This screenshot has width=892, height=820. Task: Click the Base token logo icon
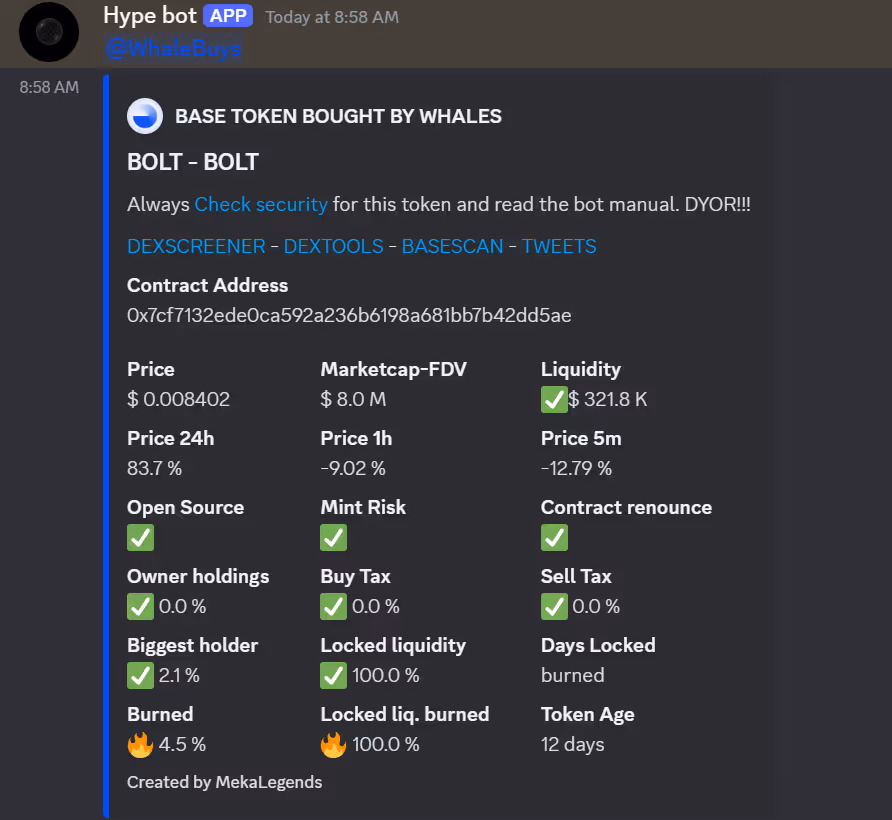(x=145, y=117)
